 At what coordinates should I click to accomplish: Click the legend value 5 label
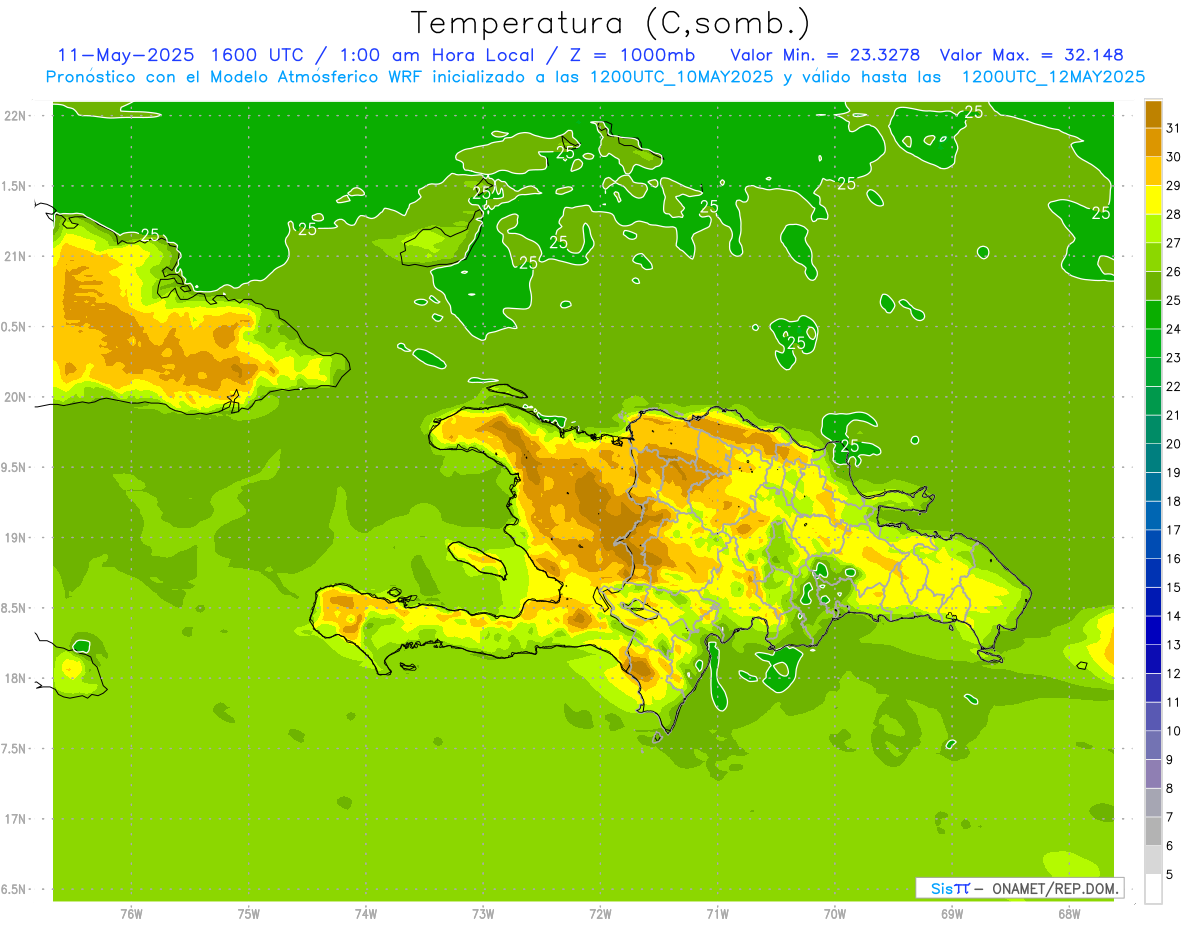1171,875
